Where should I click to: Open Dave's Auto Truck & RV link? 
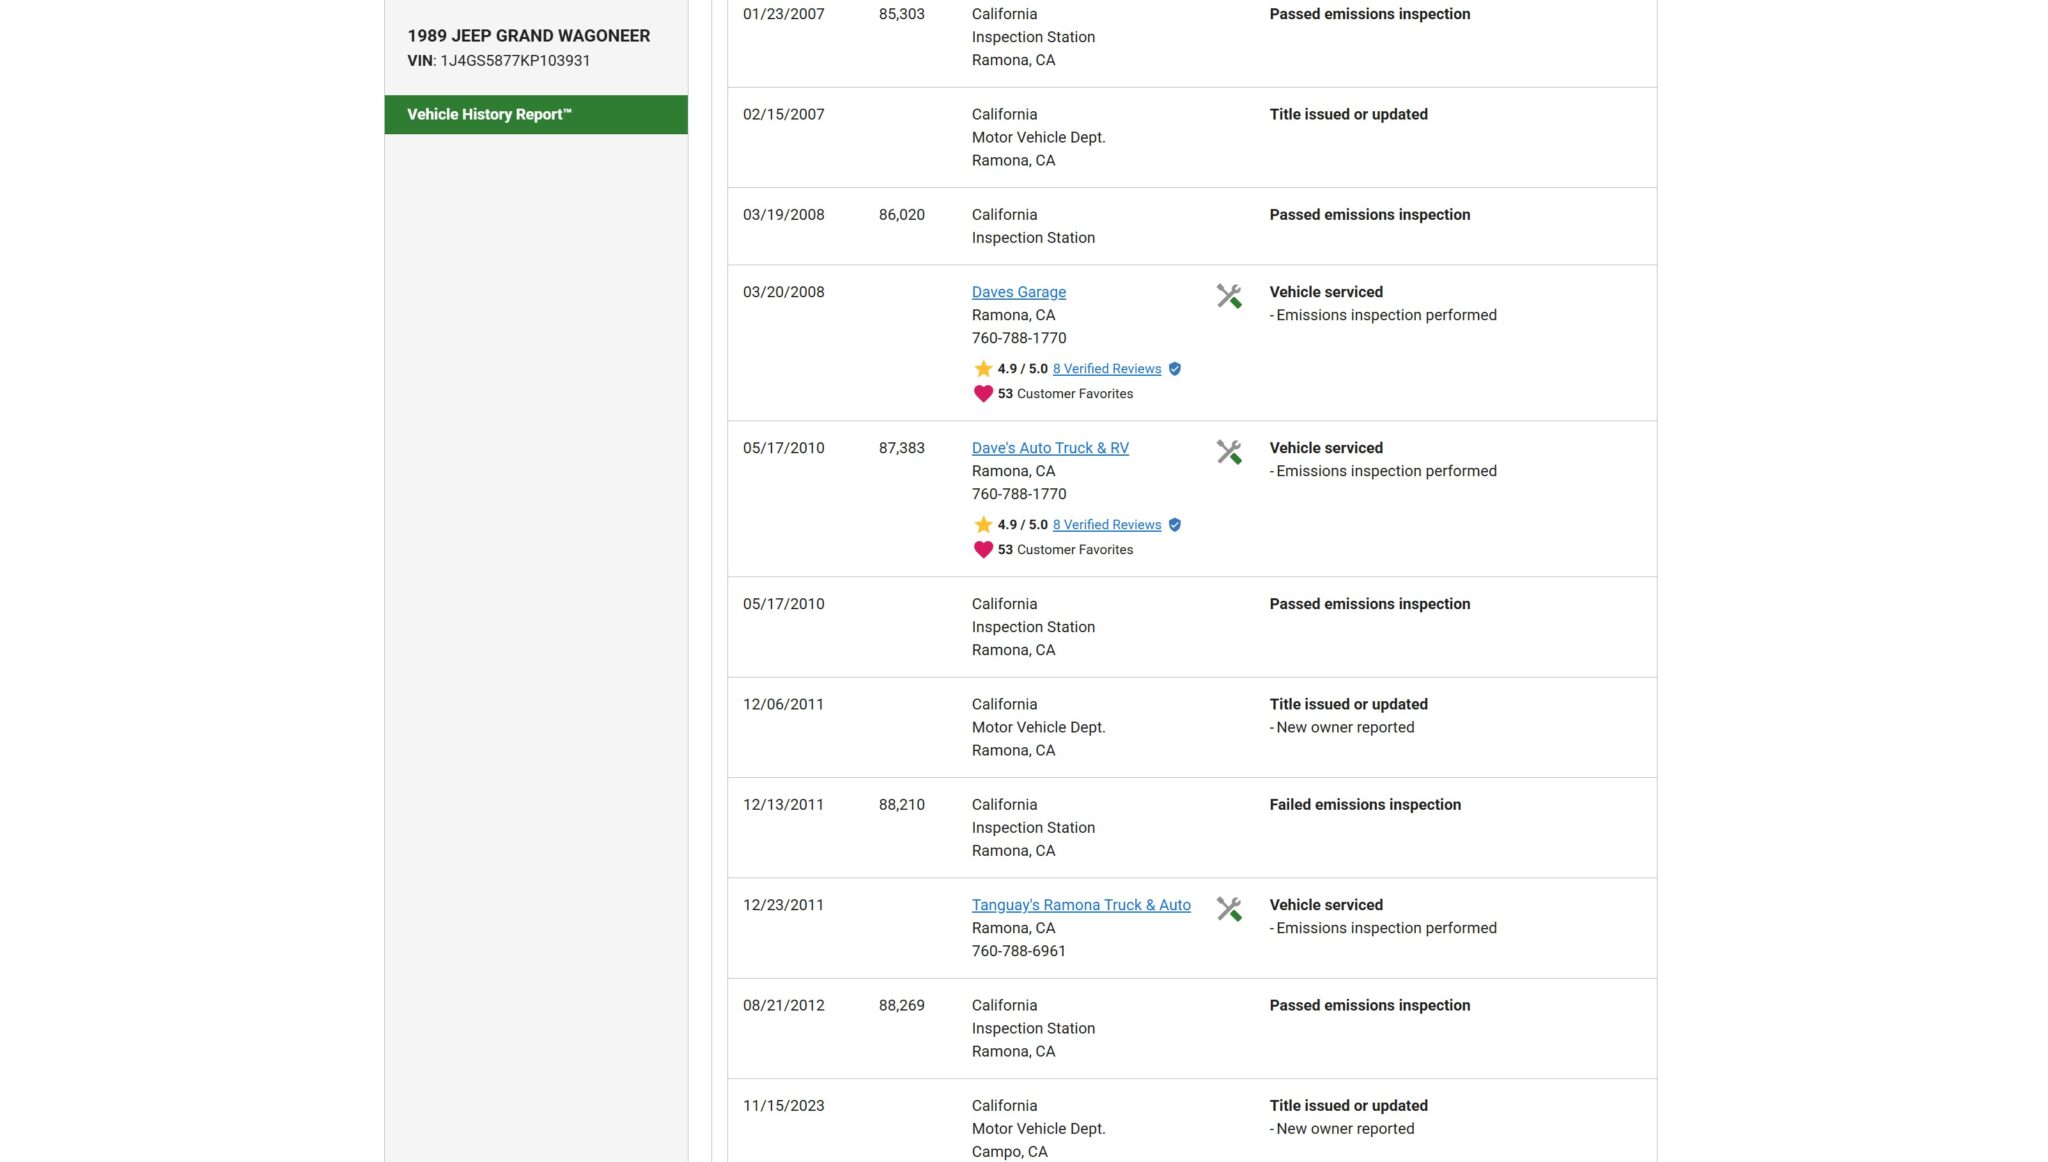(x=1049, y=448)
